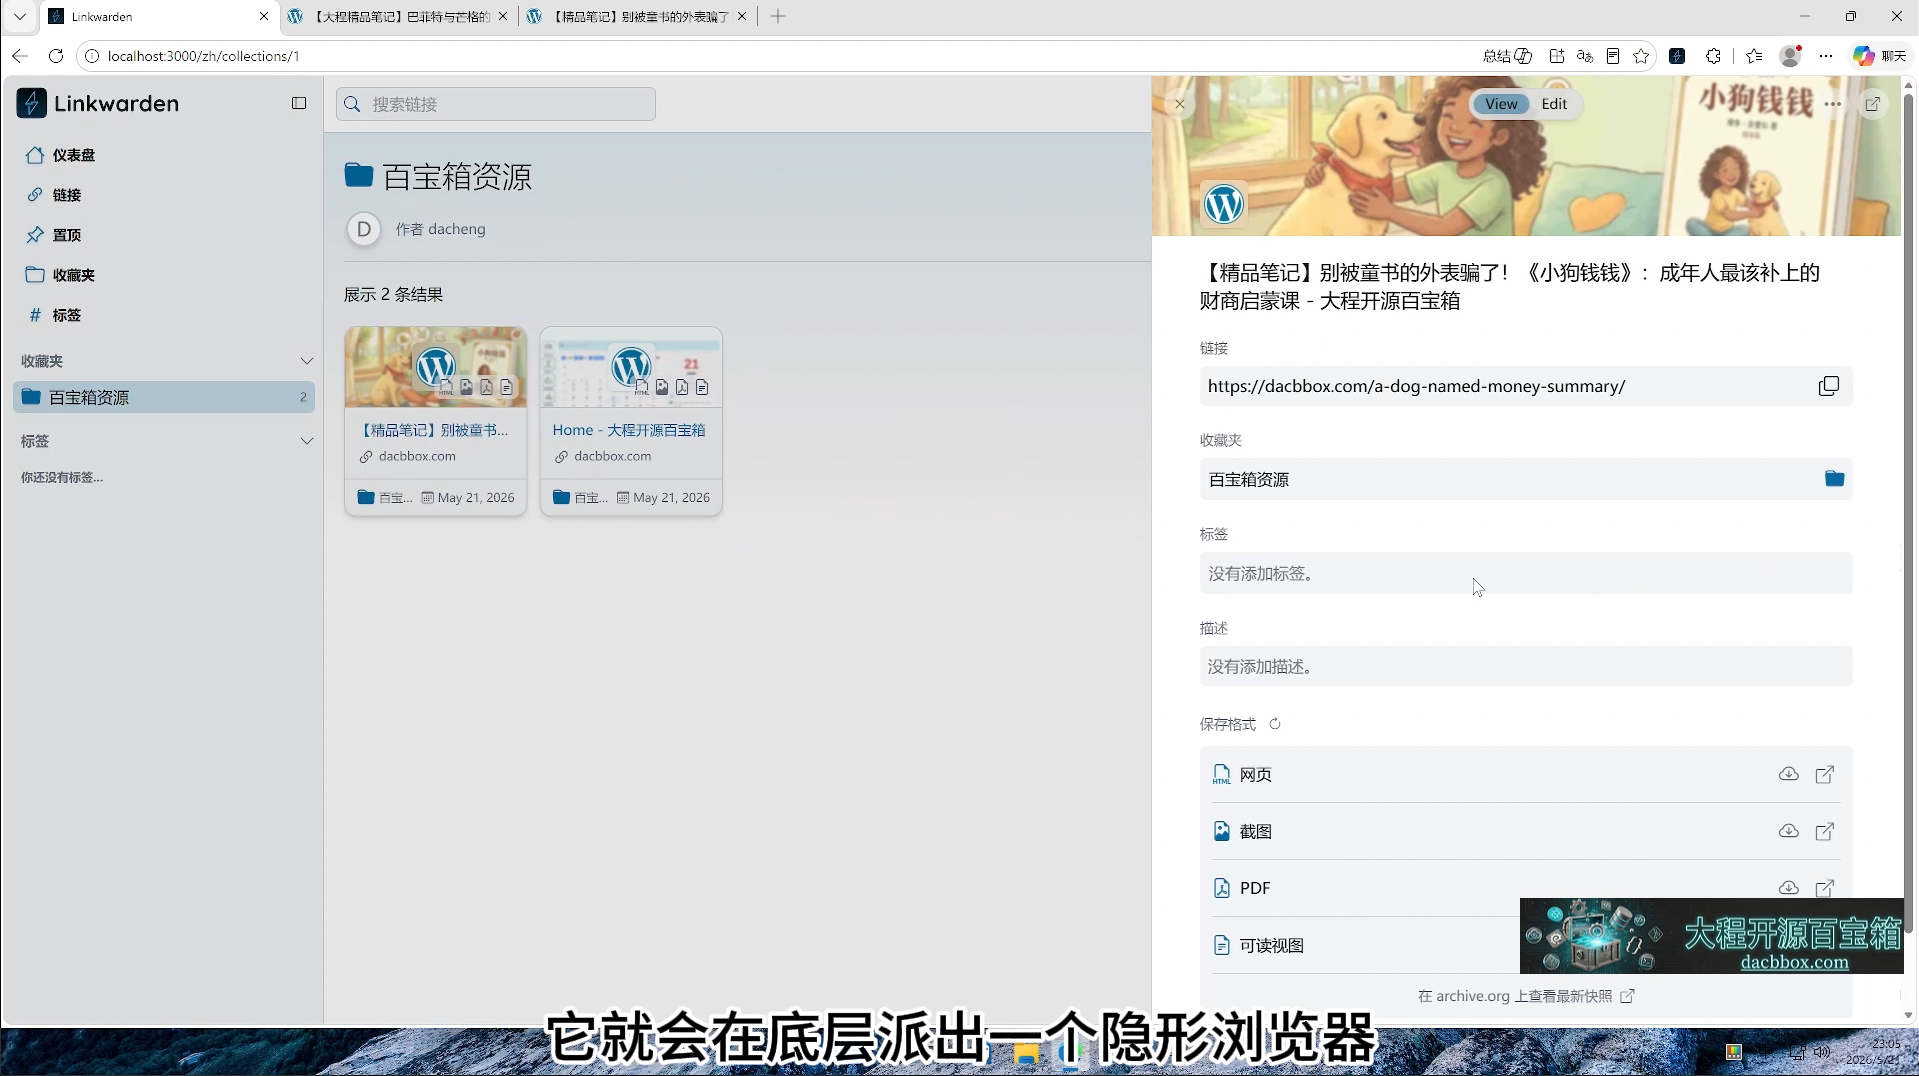This screenshot has height=1076, width=1919.
Task: Open browser settings and more menu
Action: [1826, 56]
